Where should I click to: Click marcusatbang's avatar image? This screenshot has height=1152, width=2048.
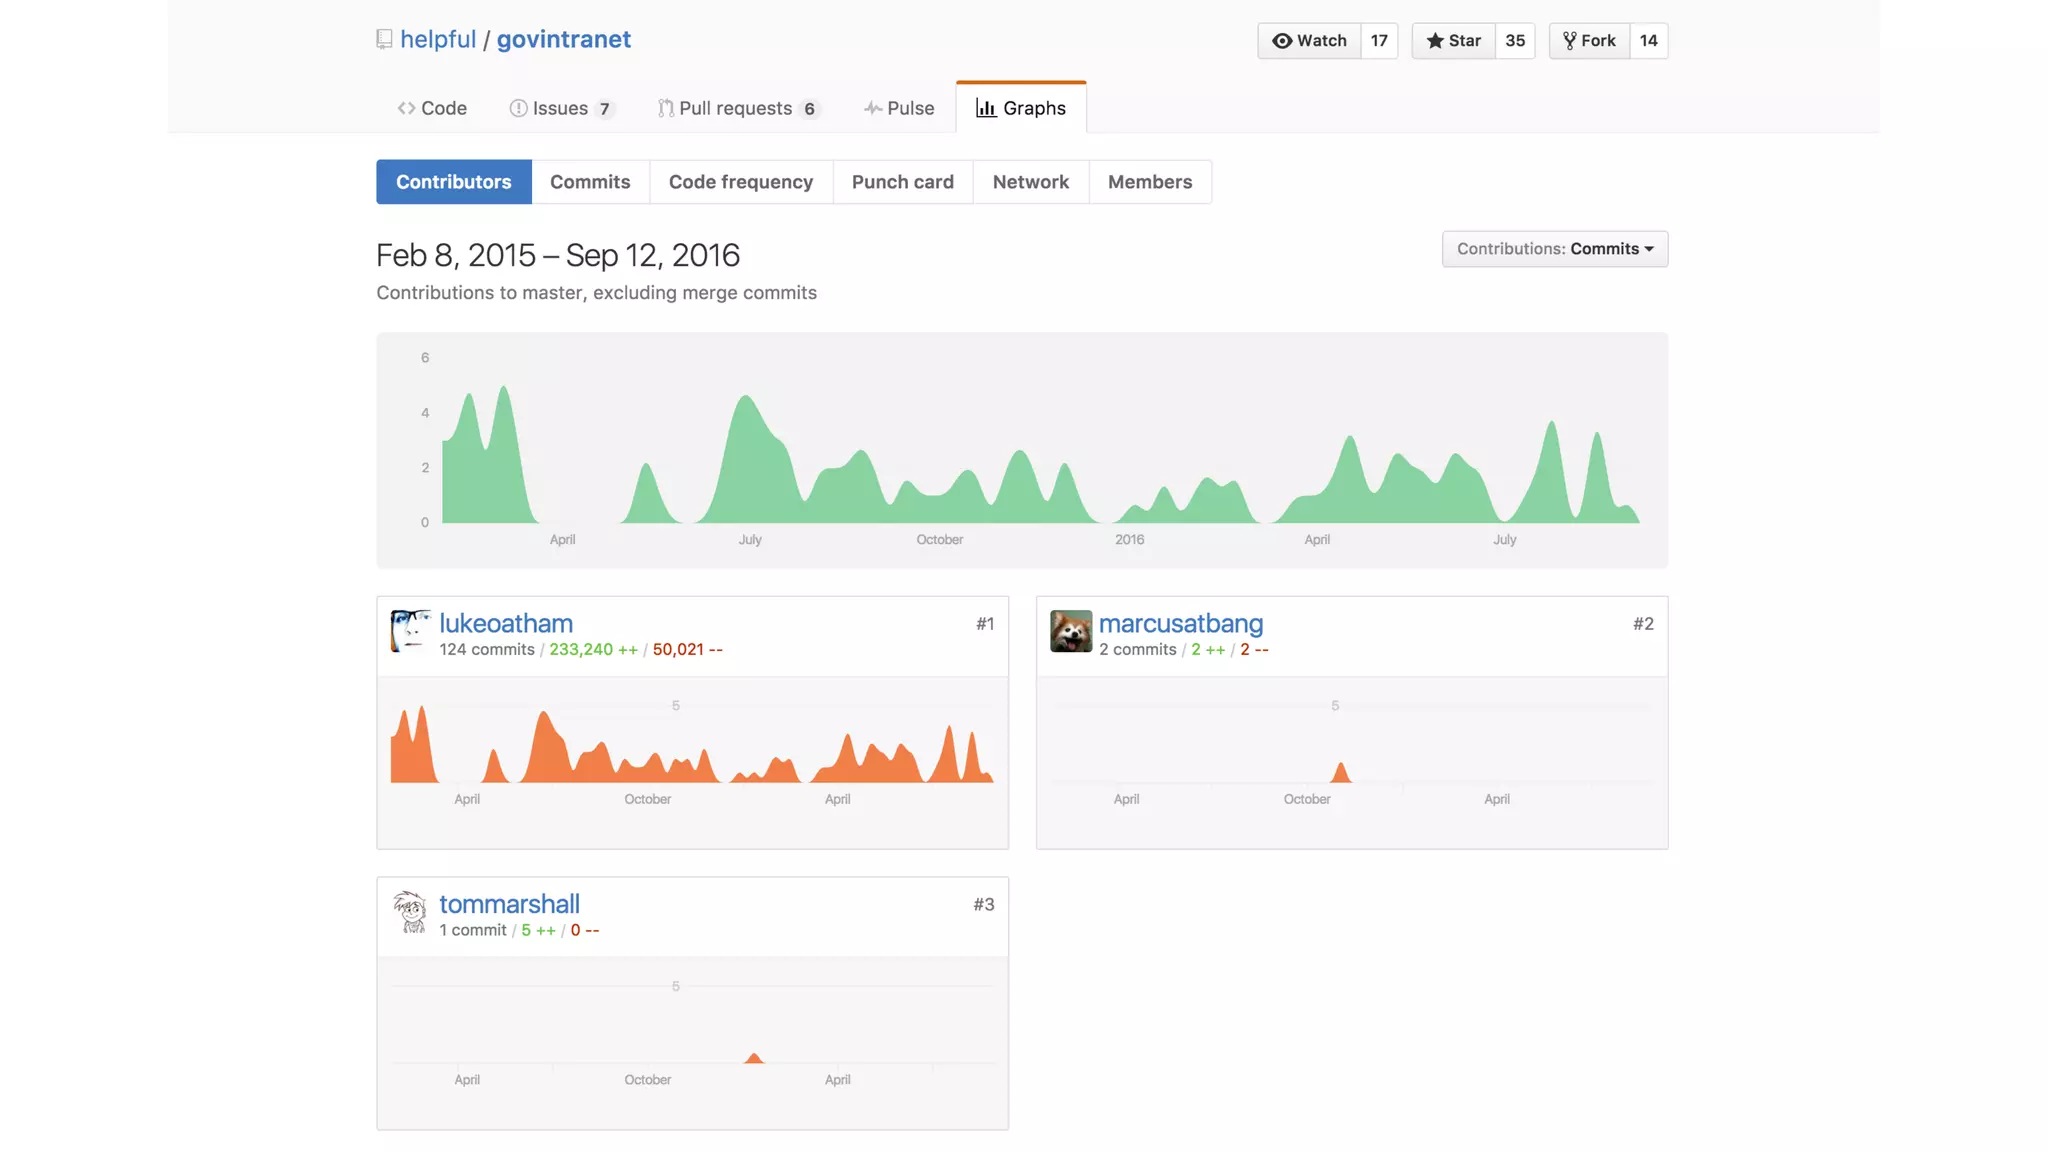[x=1070, y=631]
